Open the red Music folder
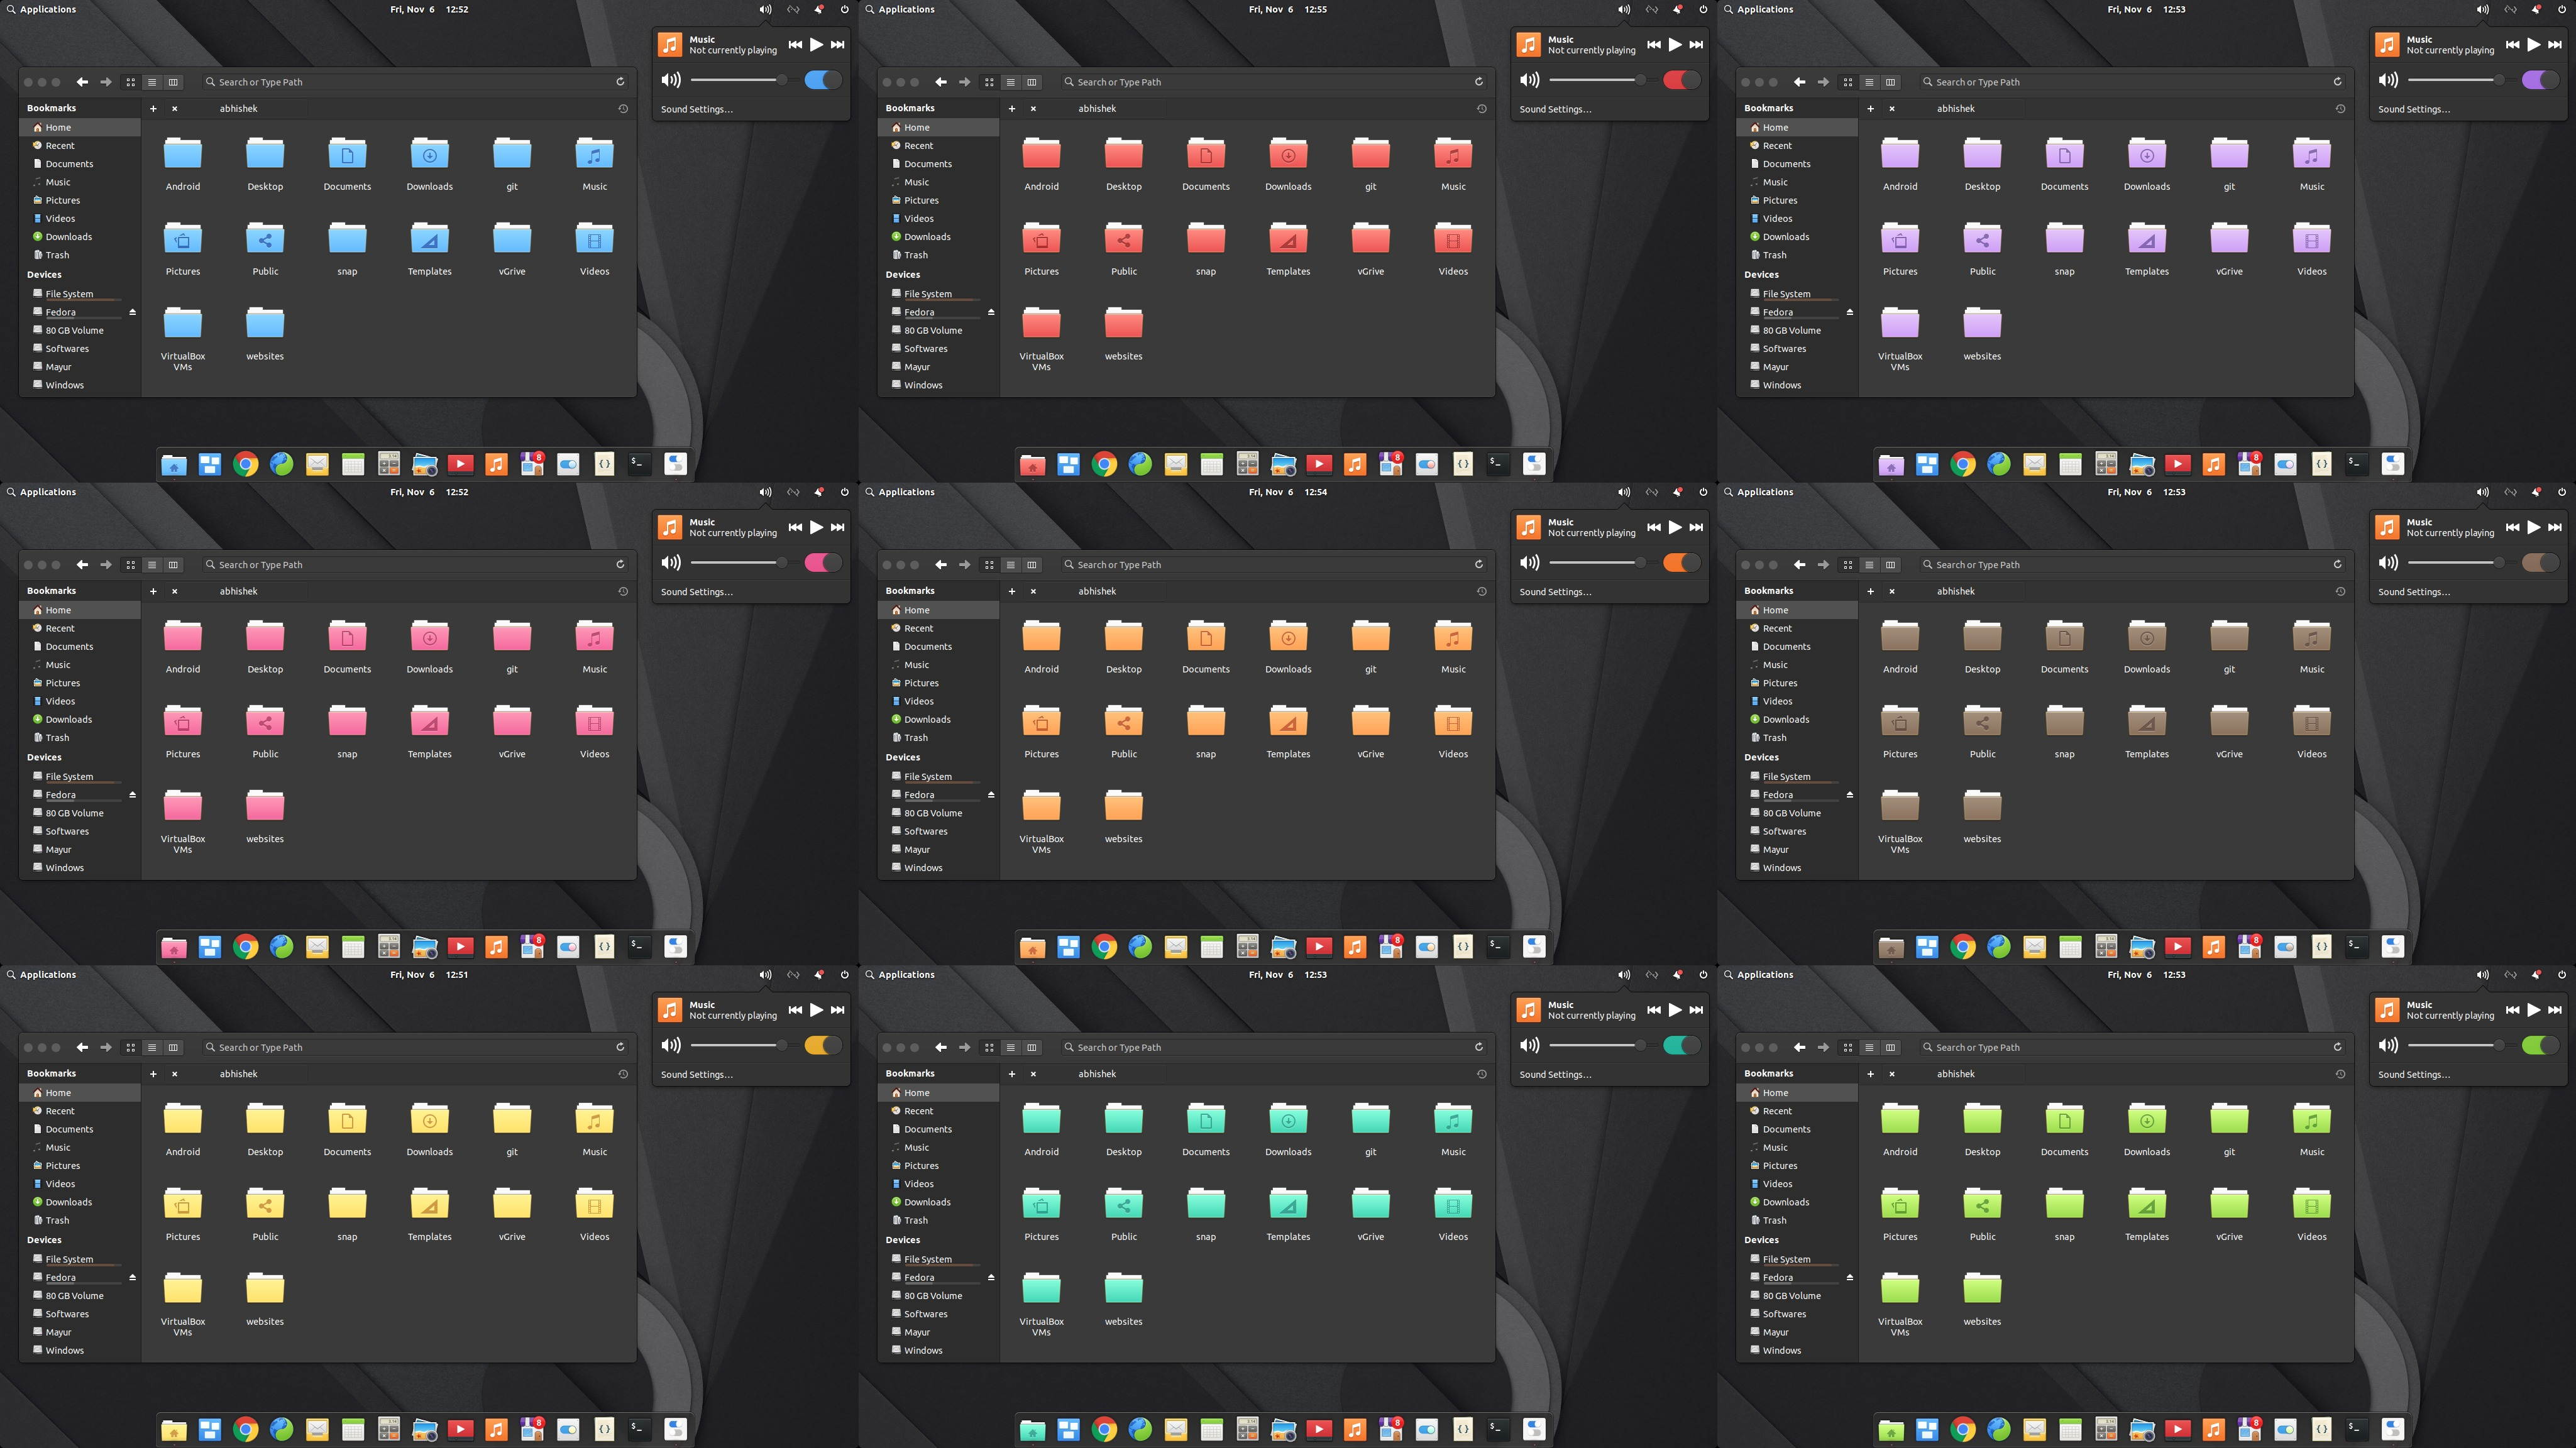Viewport: 2576px width, 1448px height. [1453, 155]
